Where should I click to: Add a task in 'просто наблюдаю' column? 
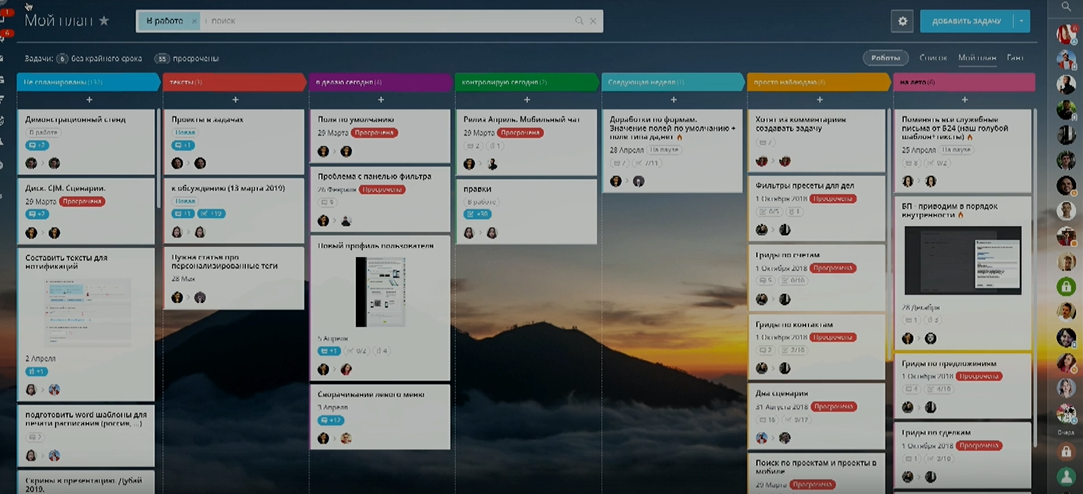pyautogui.click(x=820, y=100)
